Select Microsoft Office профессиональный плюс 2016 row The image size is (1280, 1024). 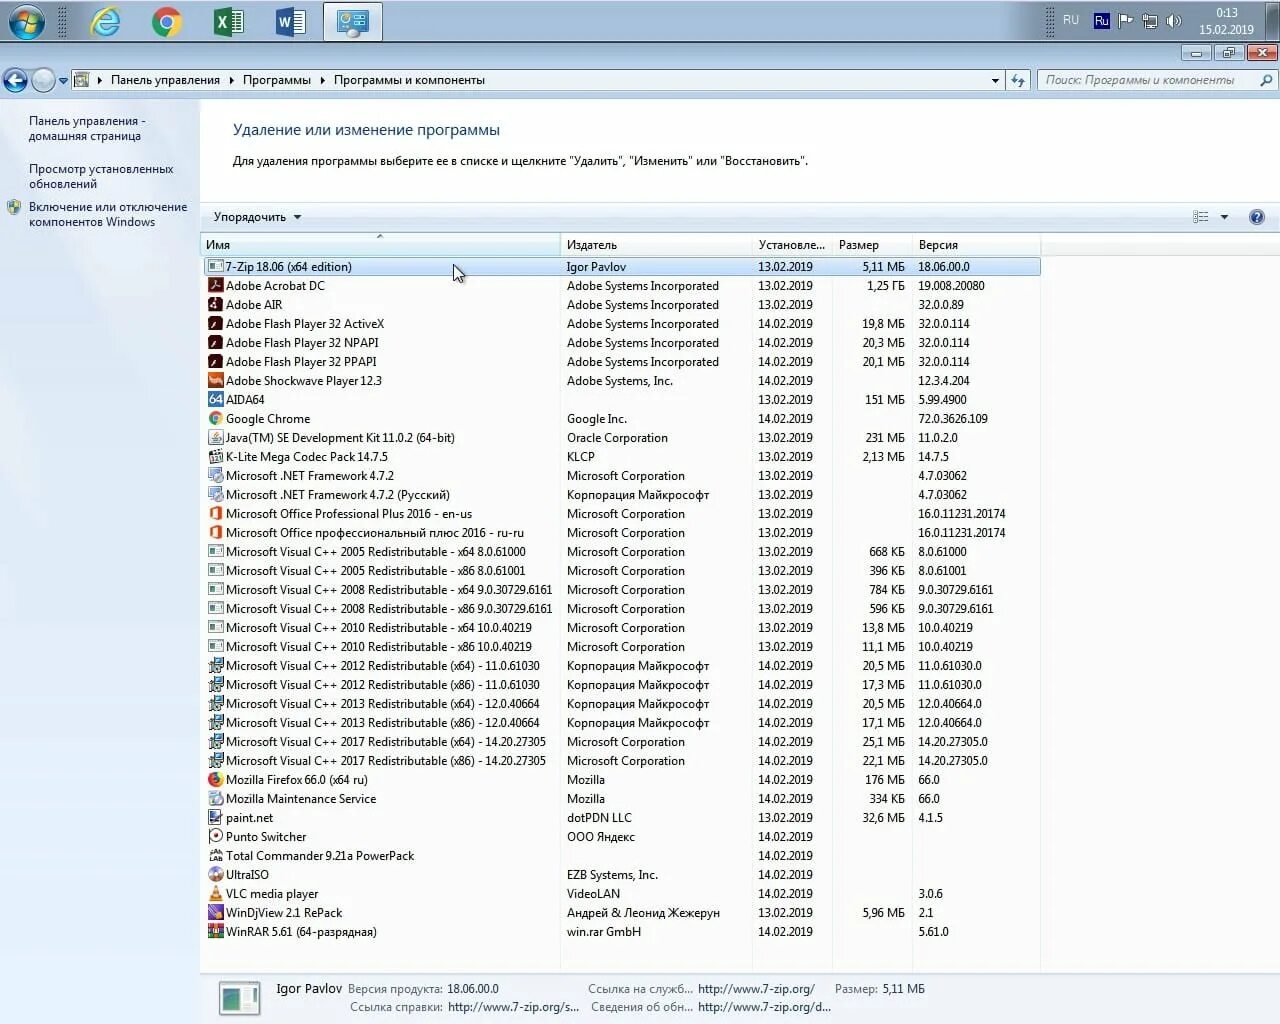click(621, 533)
